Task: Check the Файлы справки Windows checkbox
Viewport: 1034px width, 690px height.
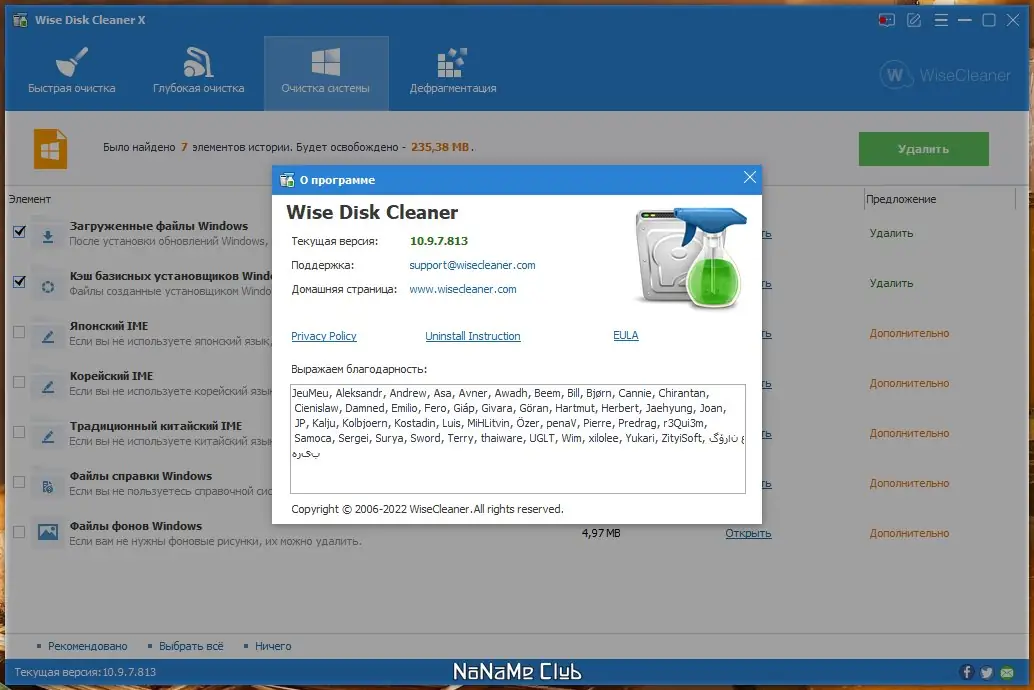Action: 19,482
